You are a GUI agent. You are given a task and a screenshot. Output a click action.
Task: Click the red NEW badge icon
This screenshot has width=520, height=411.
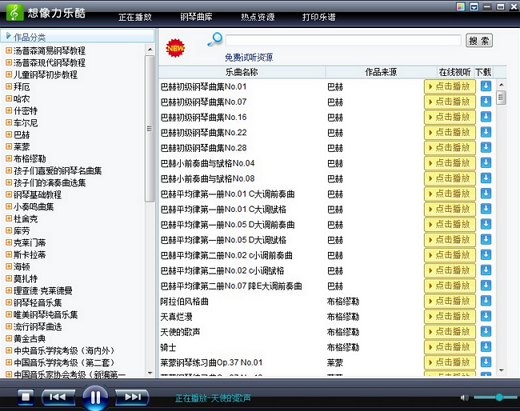click(175, 48)
